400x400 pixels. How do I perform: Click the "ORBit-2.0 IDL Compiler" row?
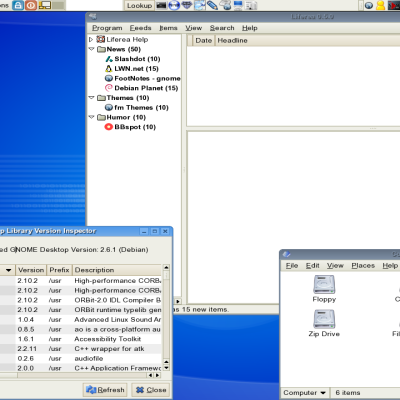tap(81, 300)
